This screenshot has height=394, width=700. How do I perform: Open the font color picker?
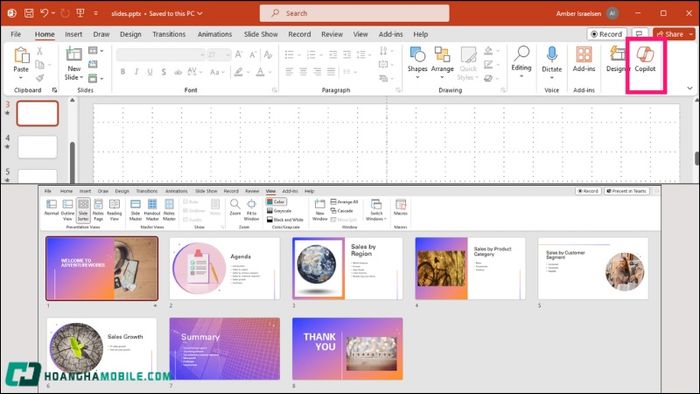(x=260, y=72)
